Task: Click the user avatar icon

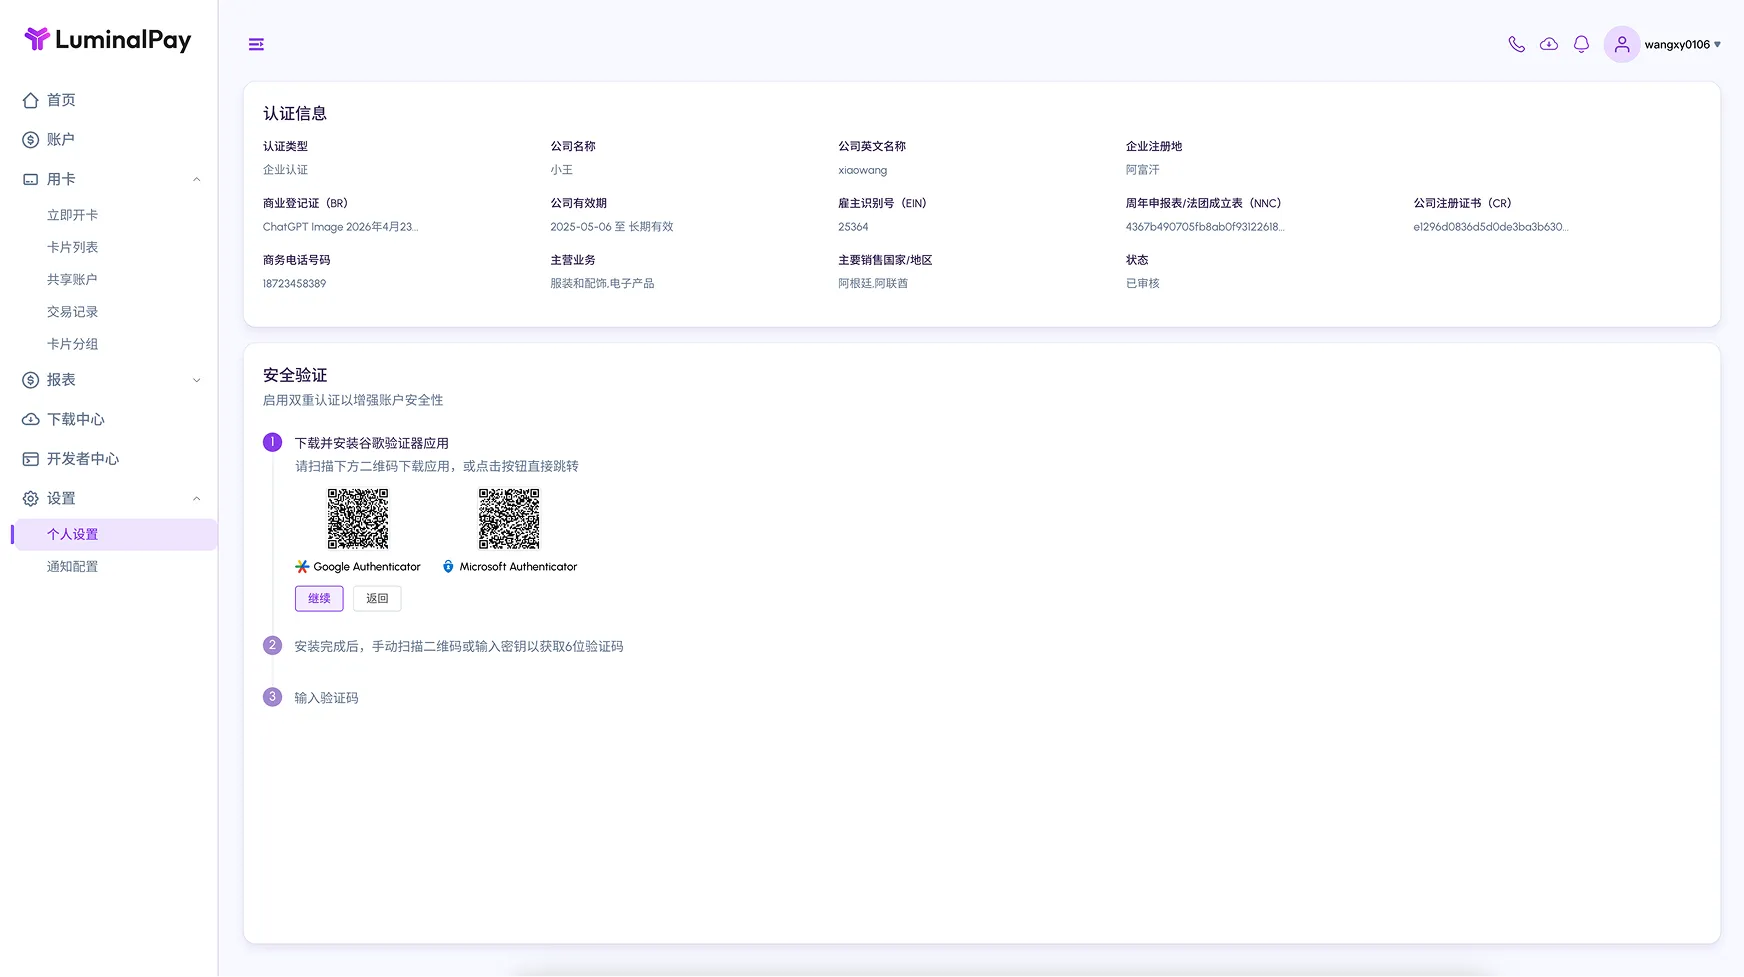Action: tap(1621, 44)
